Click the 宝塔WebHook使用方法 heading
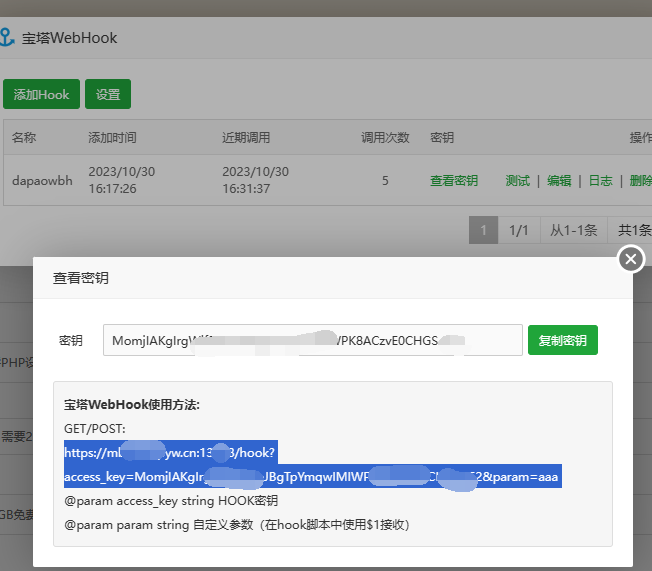This screenshot has height=571, width=652. point(132,405)
